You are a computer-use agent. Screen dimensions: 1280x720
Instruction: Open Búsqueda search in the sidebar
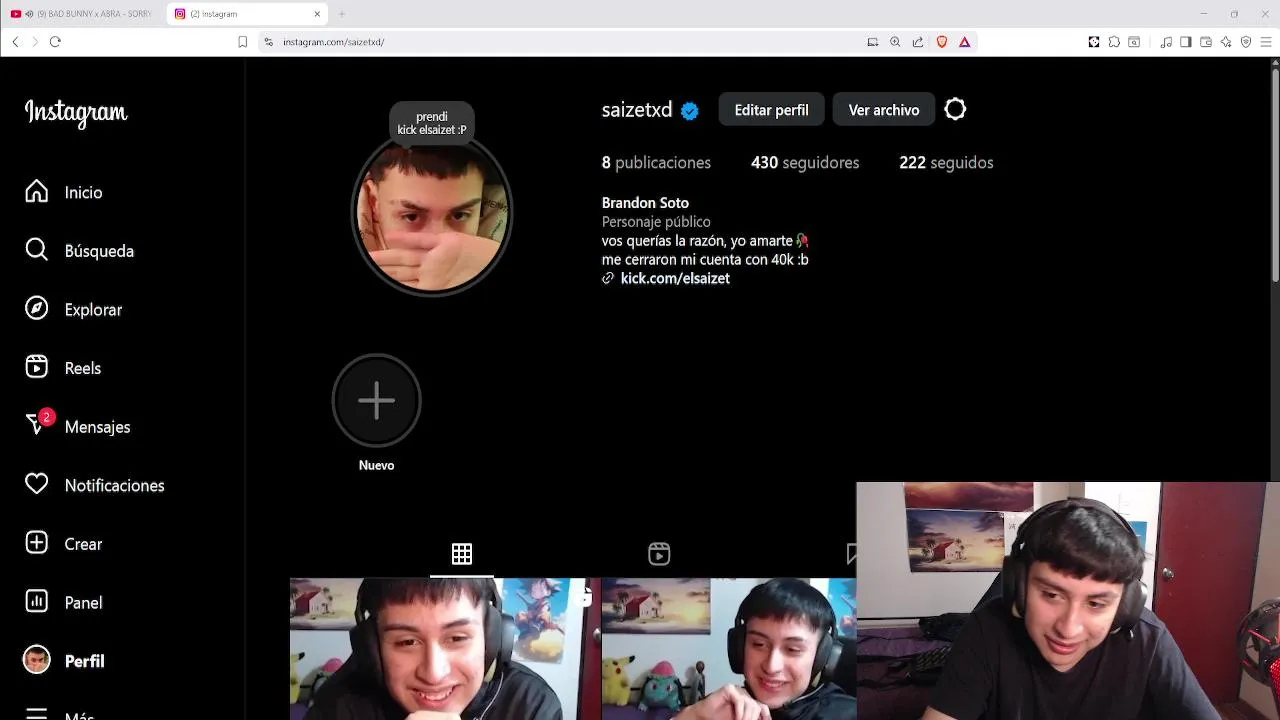(79, 251)
